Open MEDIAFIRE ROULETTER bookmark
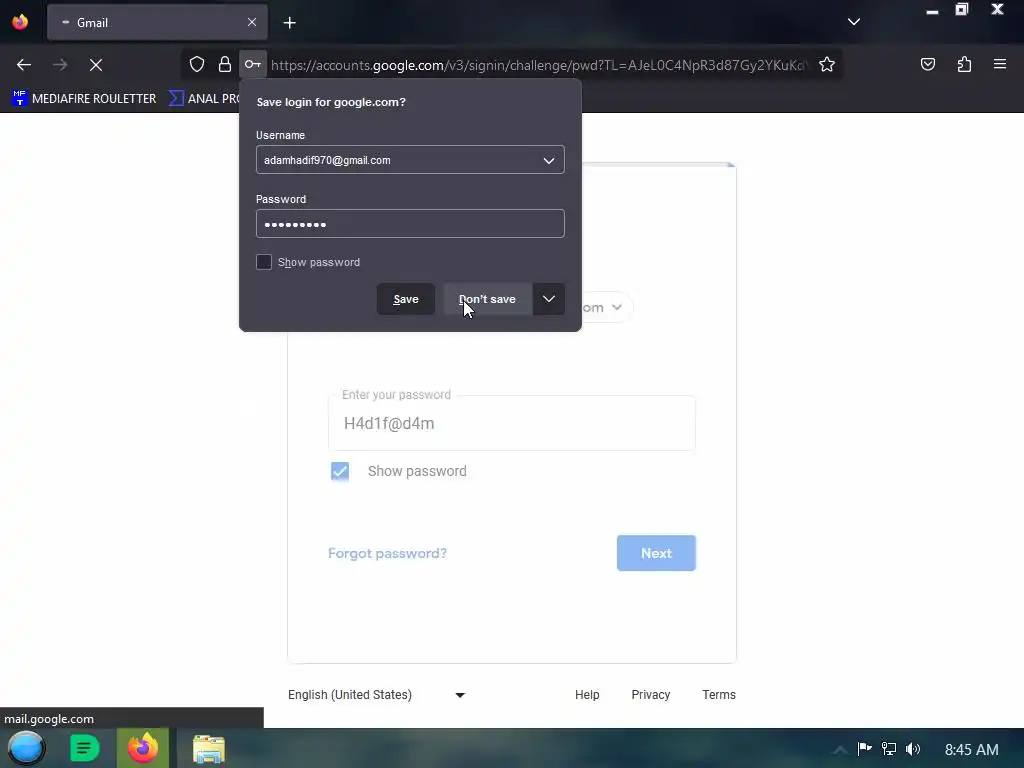This screenshot has height=768, width=1024. click(84, 99)
